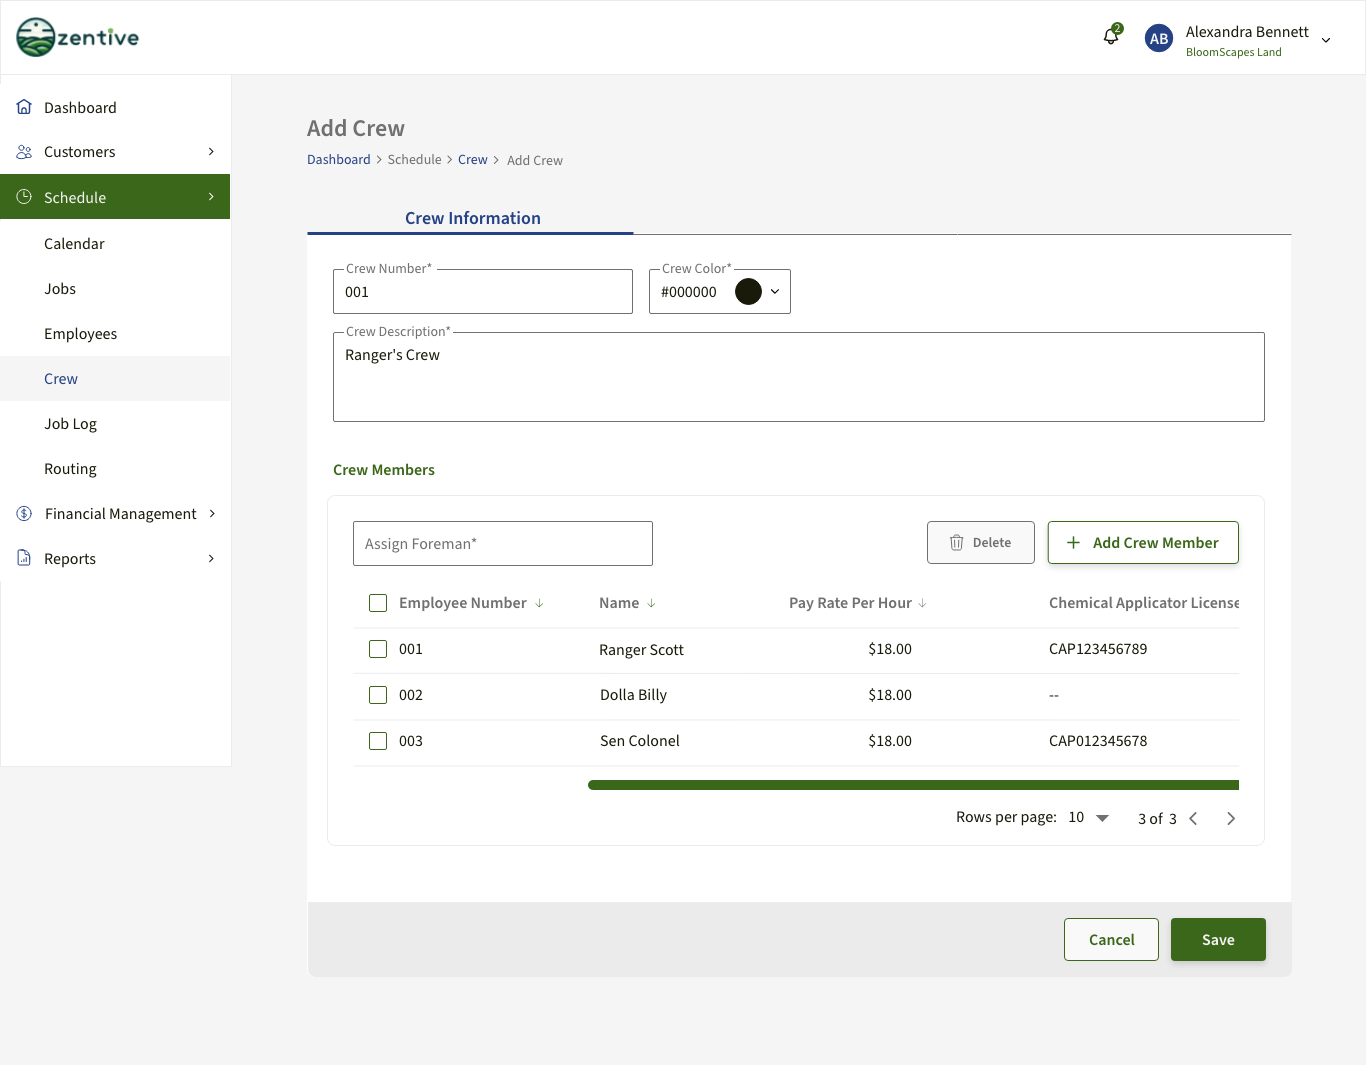This screenshot has width=1366, height=1065.
Task: Click the Dashboard home icon
Action: pos(24,107)
